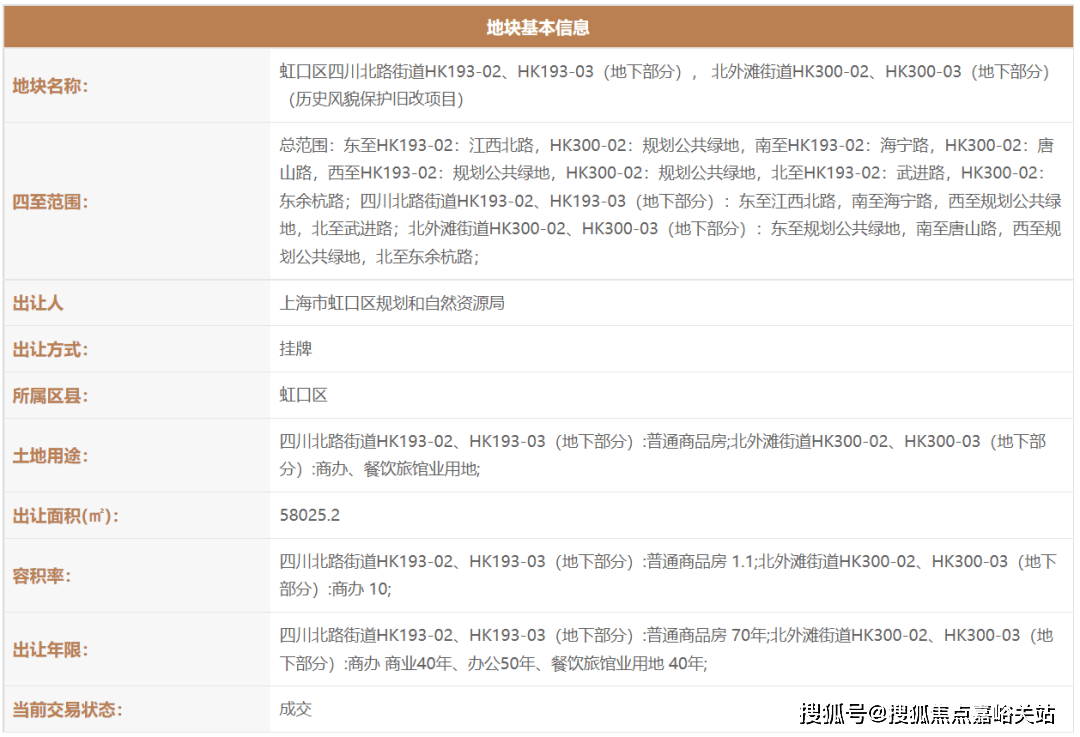Click the 虹口区 value in 所属区县 row
Screen dimensions: 1080x737
[x=304, y=396]
